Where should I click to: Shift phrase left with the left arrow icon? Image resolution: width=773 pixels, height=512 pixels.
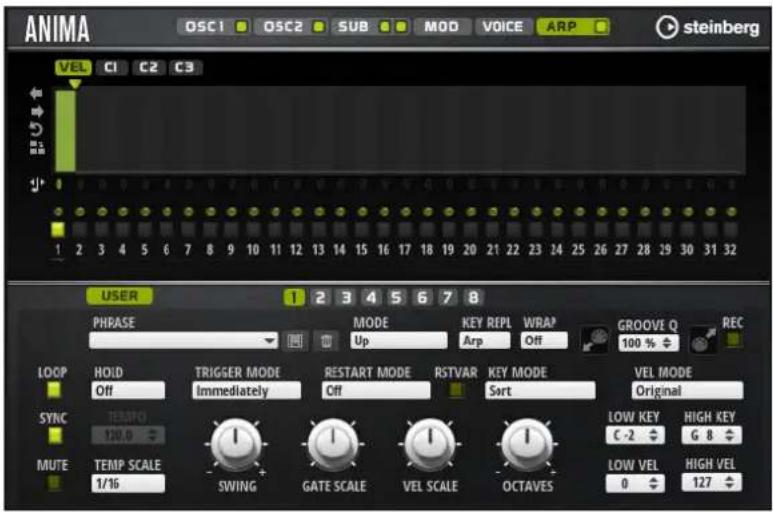pyautogui.click(x=36, y=93)
